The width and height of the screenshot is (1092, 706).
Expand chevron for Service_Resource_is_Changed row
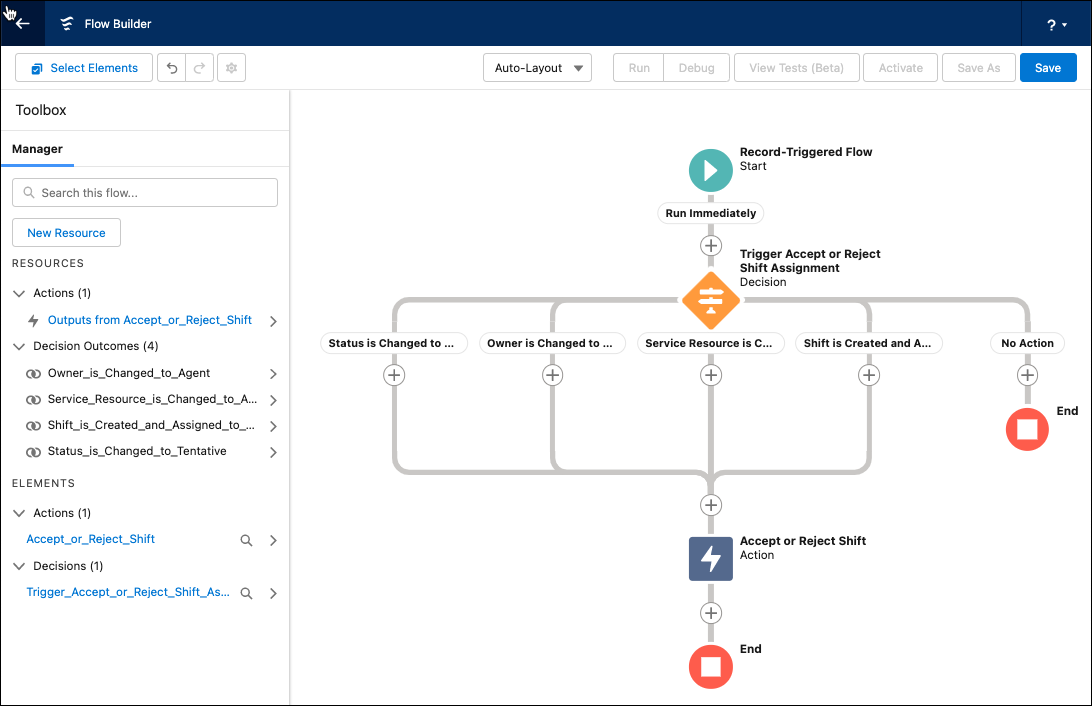[x=273, y=400]
